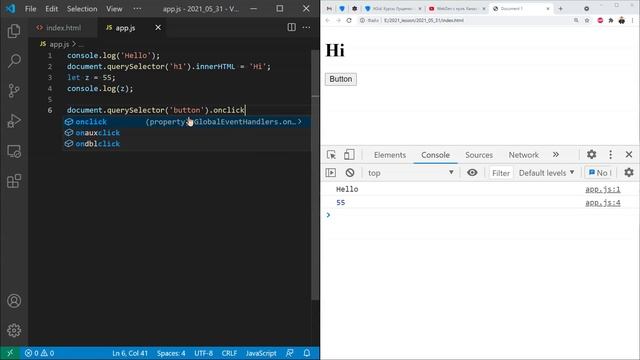This screenshot has height=360, width=640.
Task: Open the Accounts menu in VS Code
Action: point(14,301)
